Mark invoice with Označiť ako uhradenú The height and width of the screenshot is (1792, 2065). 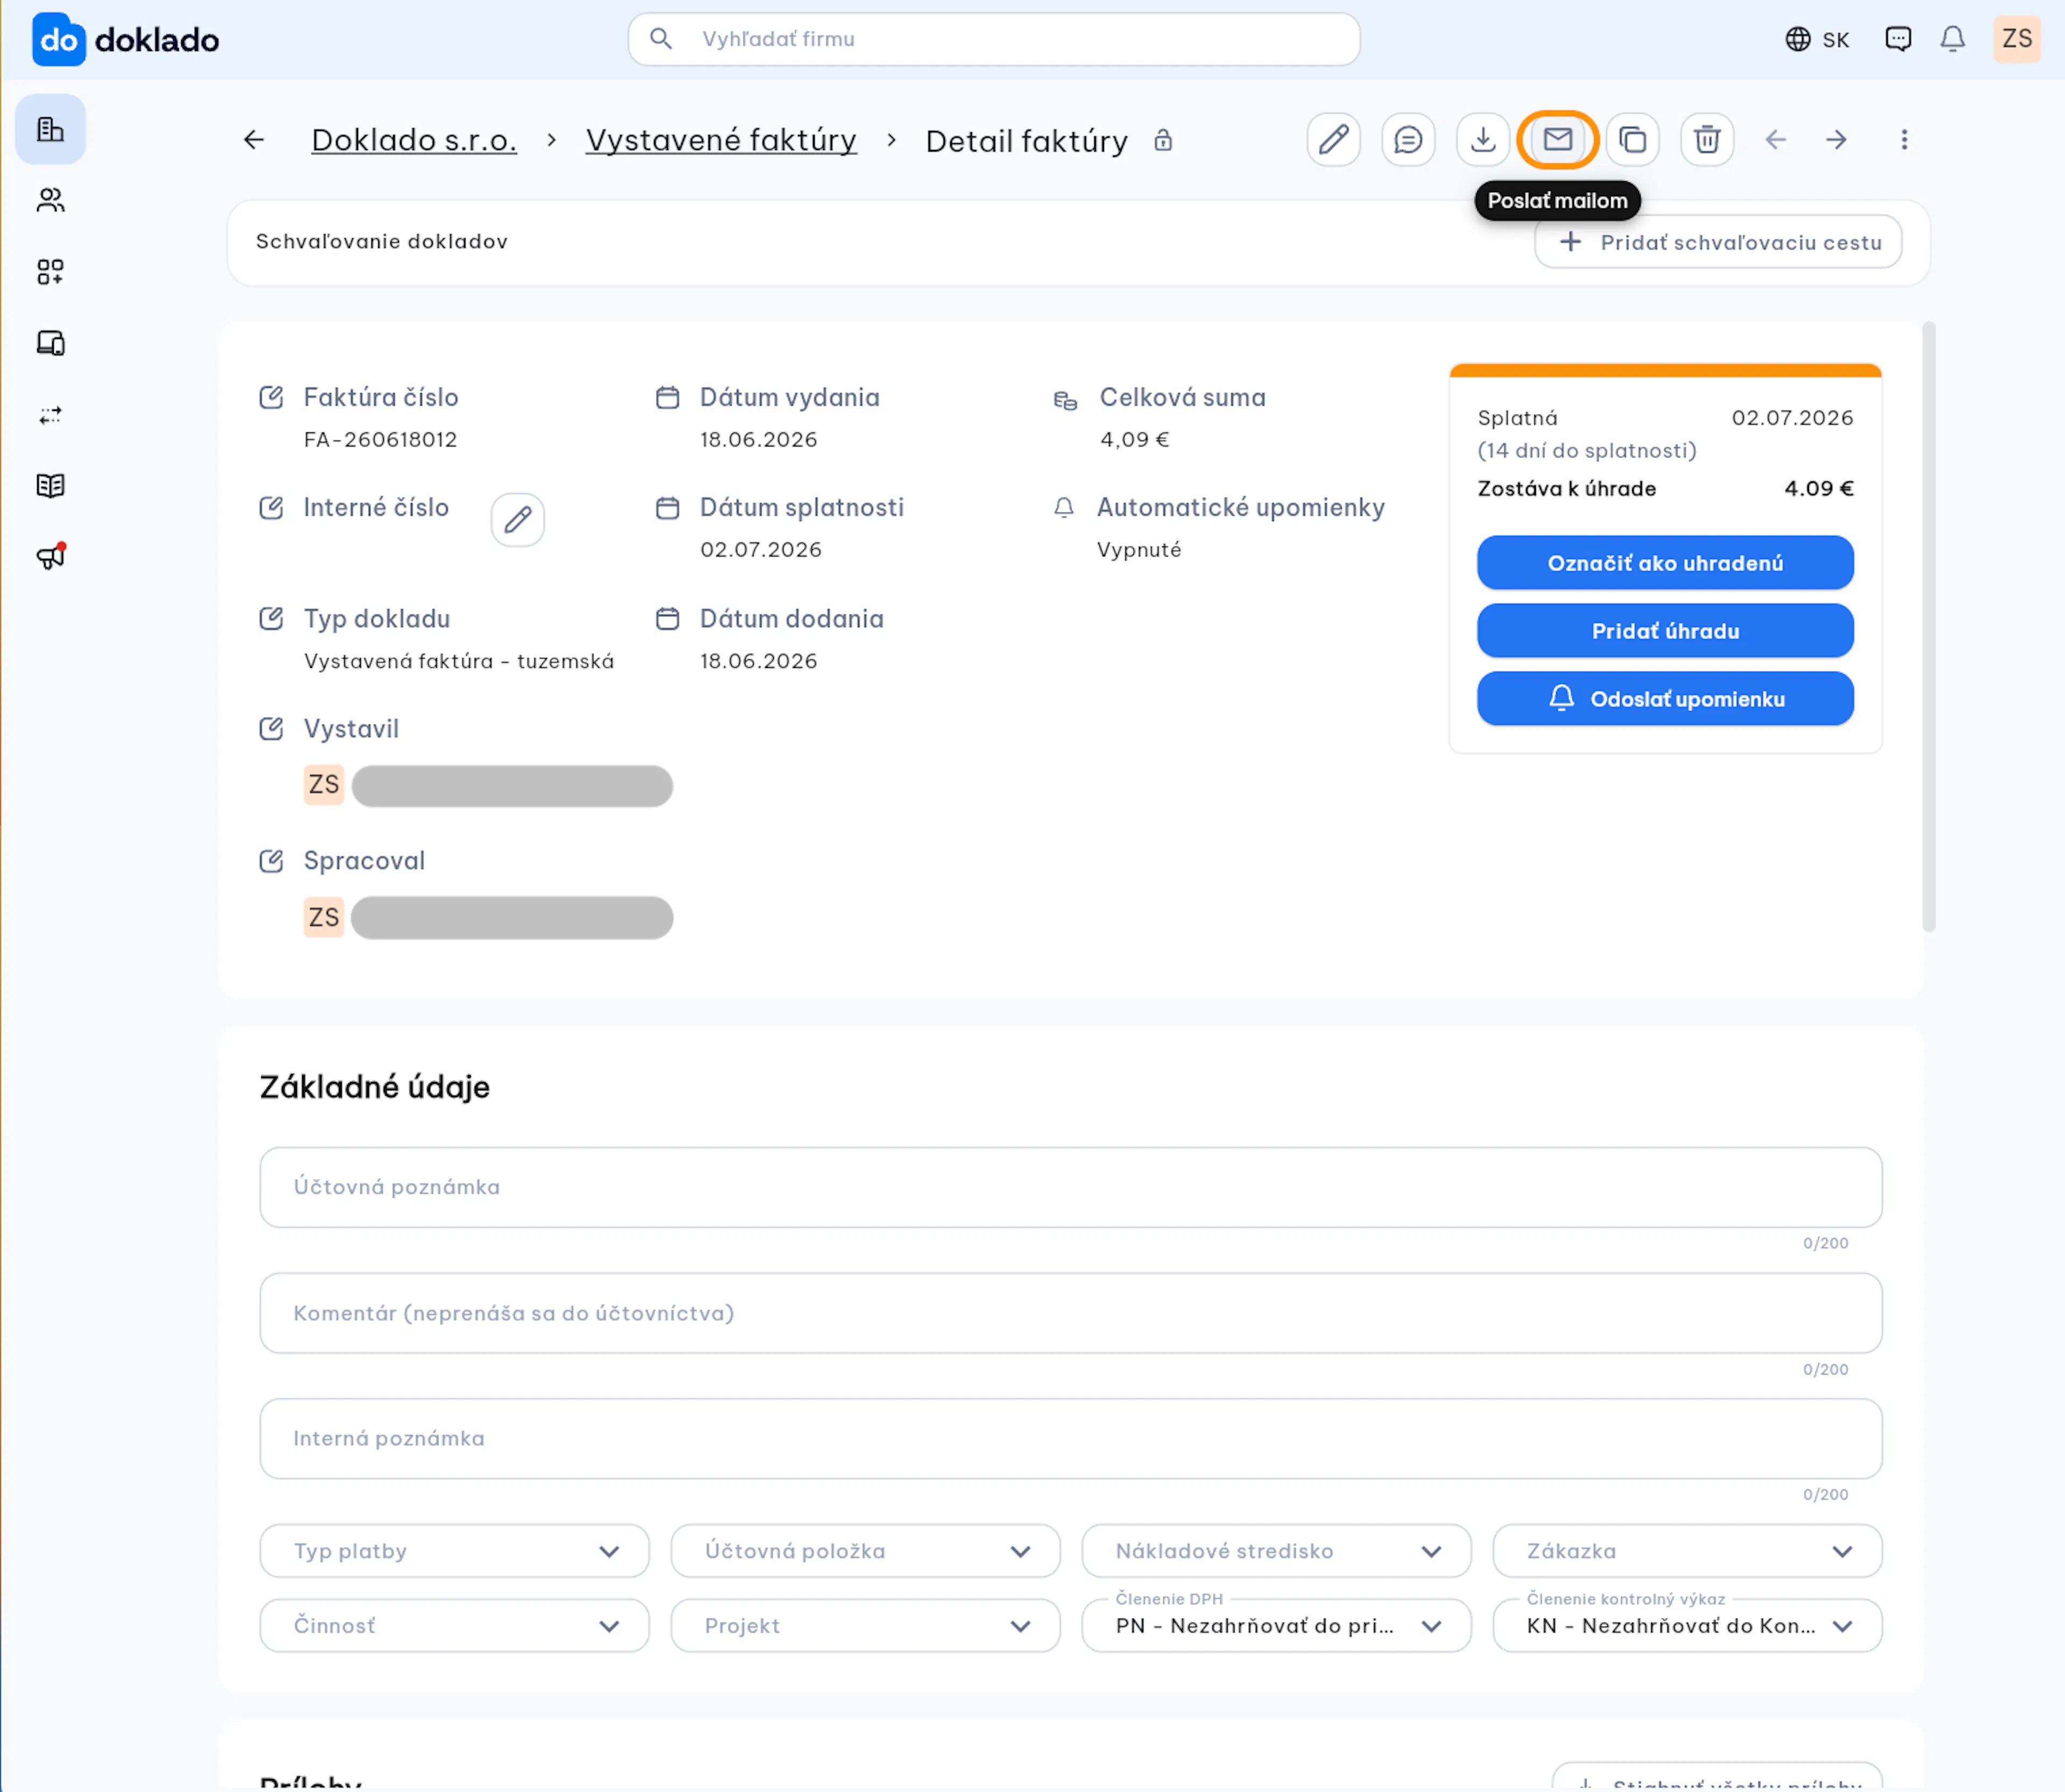pyautogui.click(x=1665, y=563)
